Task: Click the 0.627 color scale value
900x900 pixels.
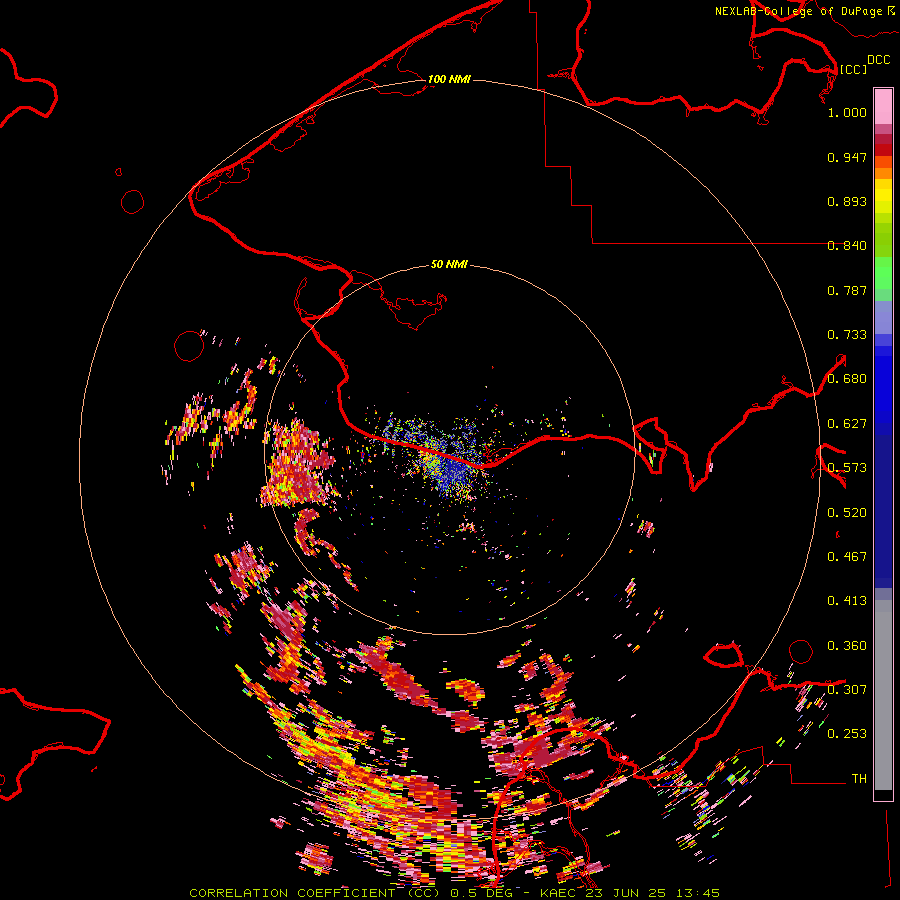Action: pyautogui.click(x=847, y=424)
